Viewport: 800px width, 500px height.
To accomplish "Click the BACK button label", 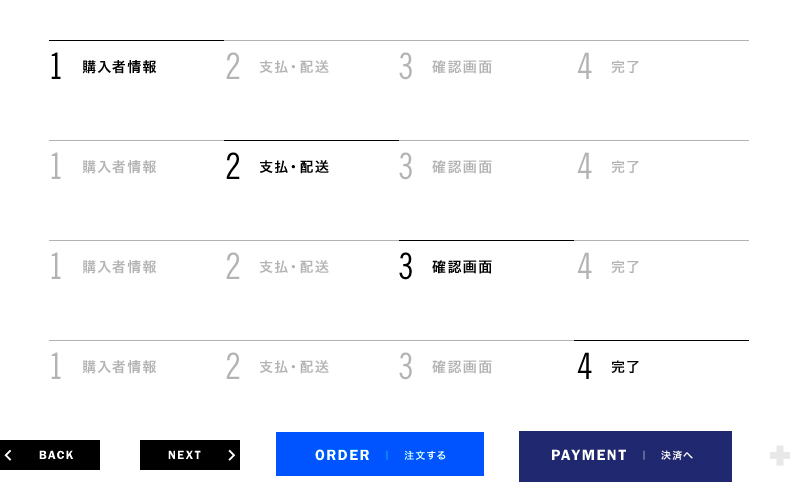I will pos(56,455).
